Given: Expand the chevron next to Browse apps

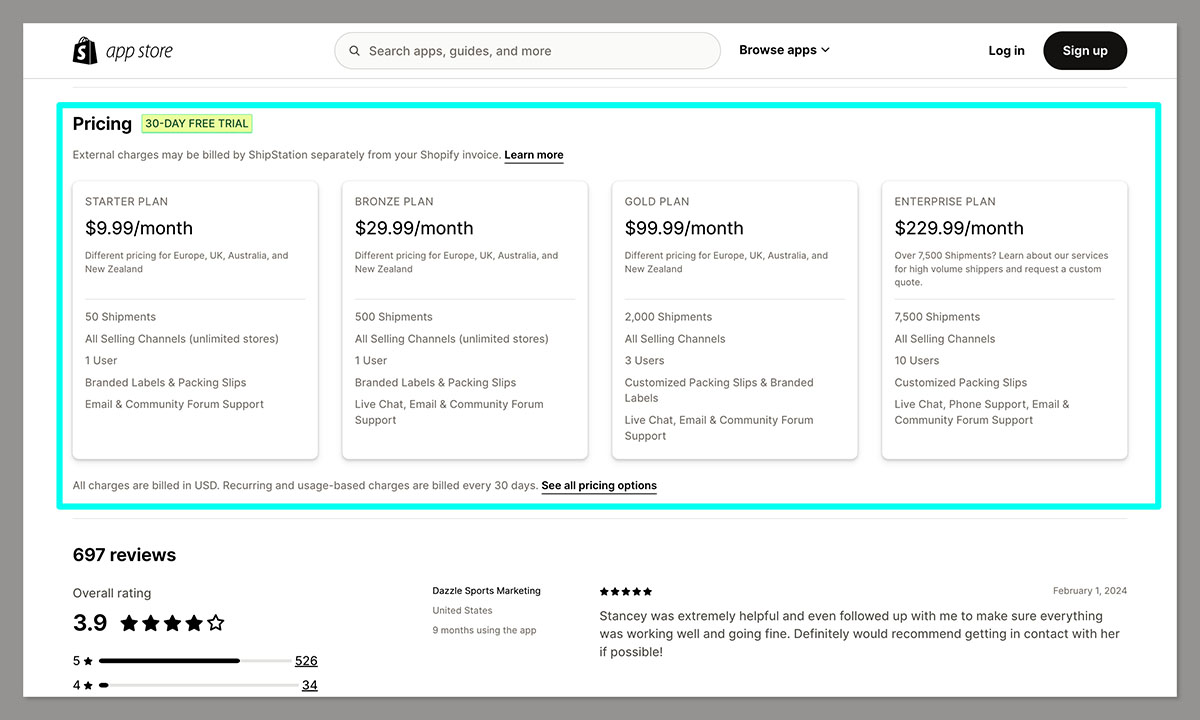Looking at the screenshot, I should pyautogui.click(x=825, y=49).
